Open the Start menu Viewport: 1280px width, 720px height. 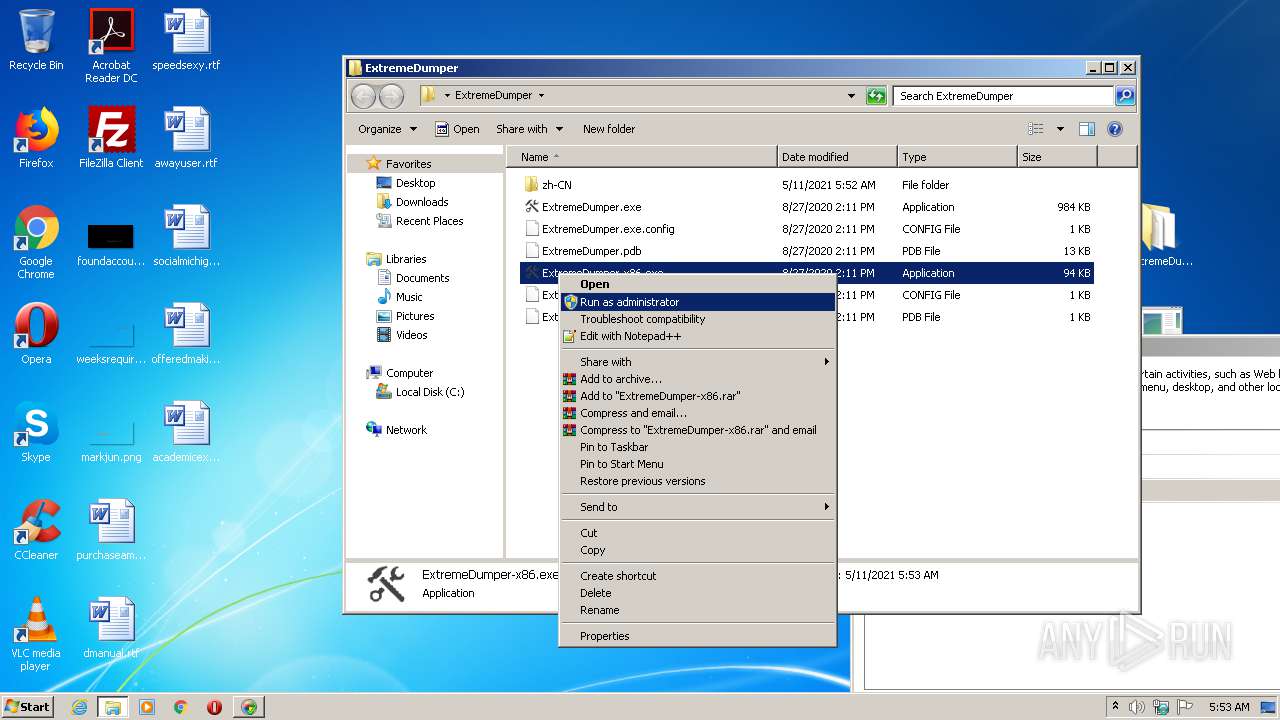[x=28, y=706]
